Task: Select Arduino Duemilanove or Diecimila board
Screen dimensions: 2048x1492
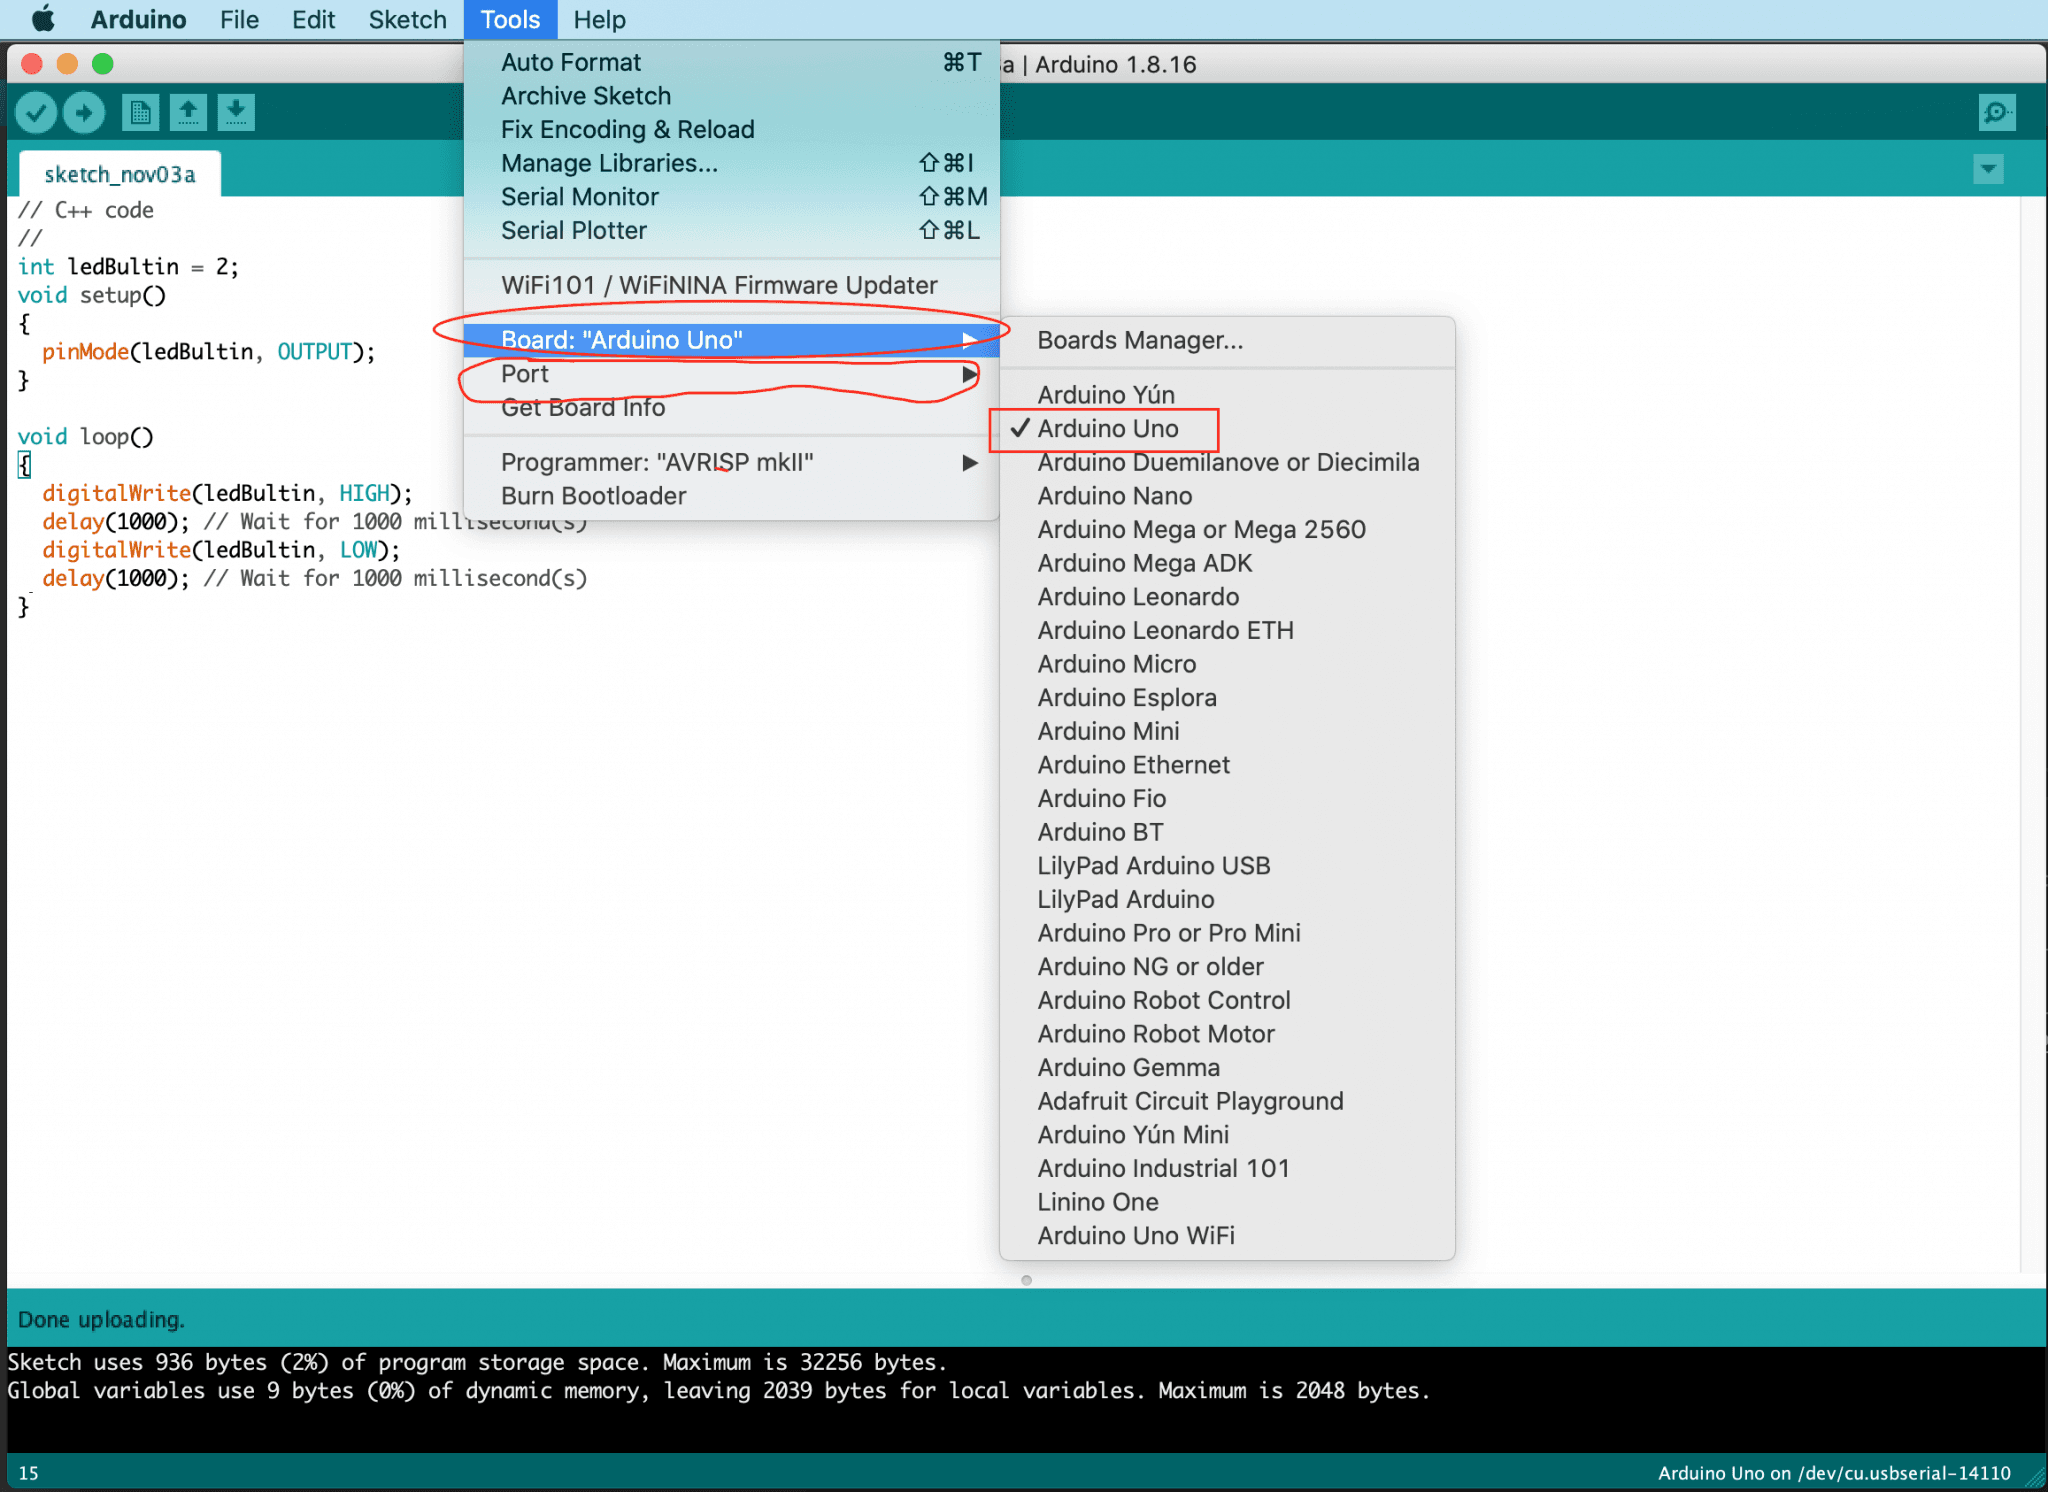Action: 1227,462
